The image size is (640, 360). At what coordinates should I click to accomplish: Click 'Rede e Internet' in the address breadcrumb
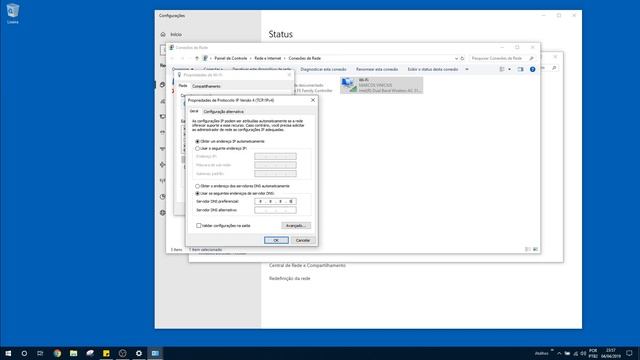pos(268,58)
